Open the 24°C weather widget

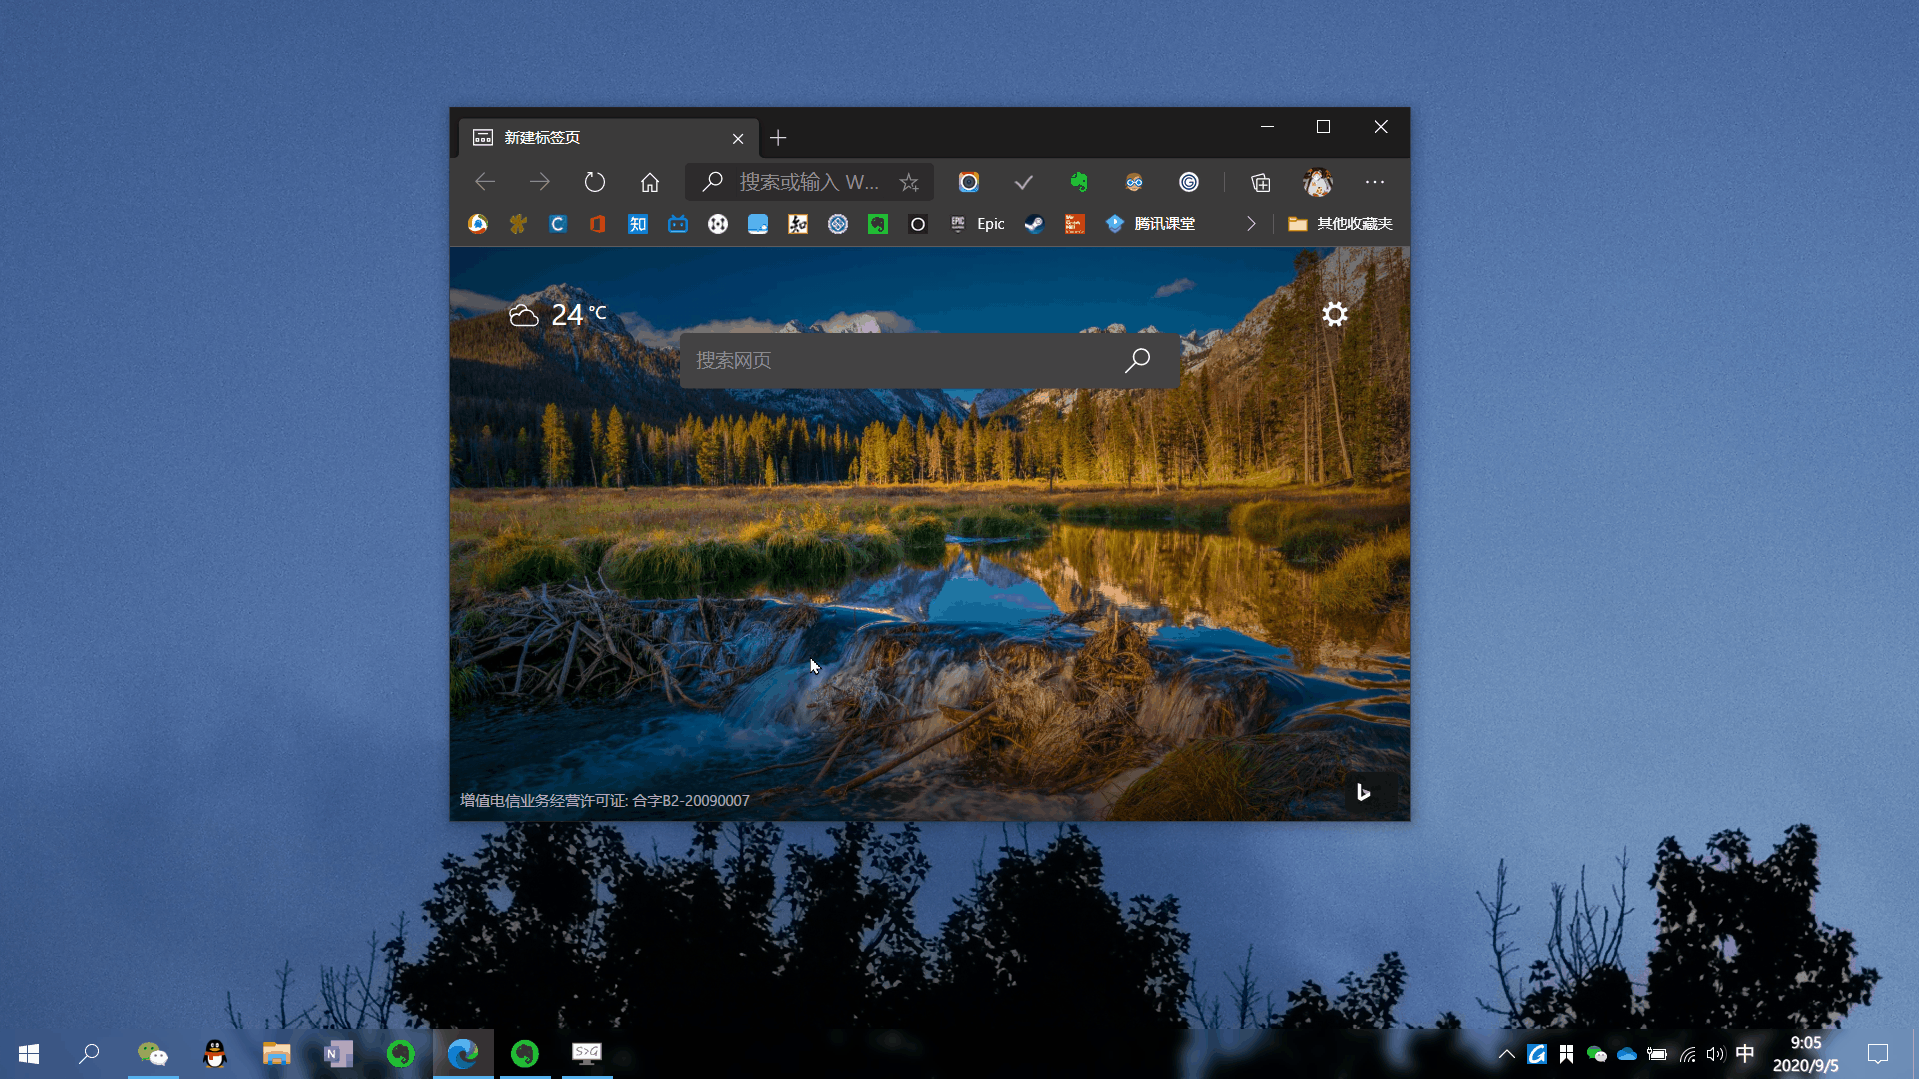coord(558,315)
